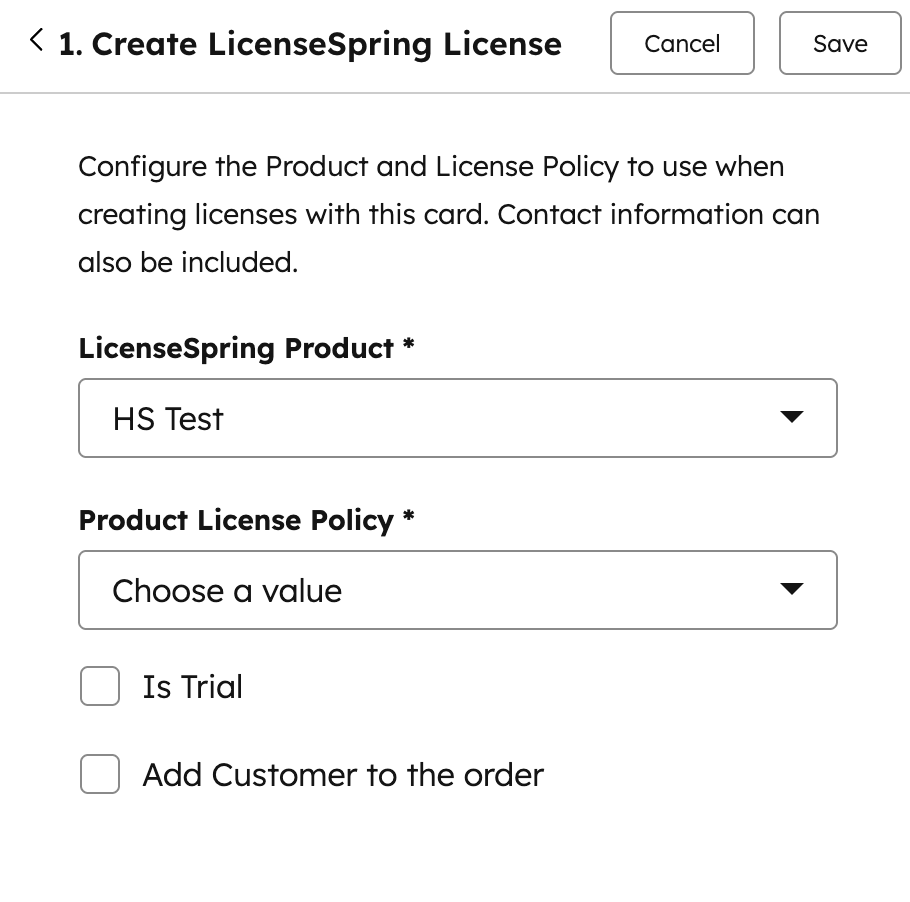The image size is (910, 902).
Task: Click the caret arrow beside Choose a value
Action: pos(791,589)
